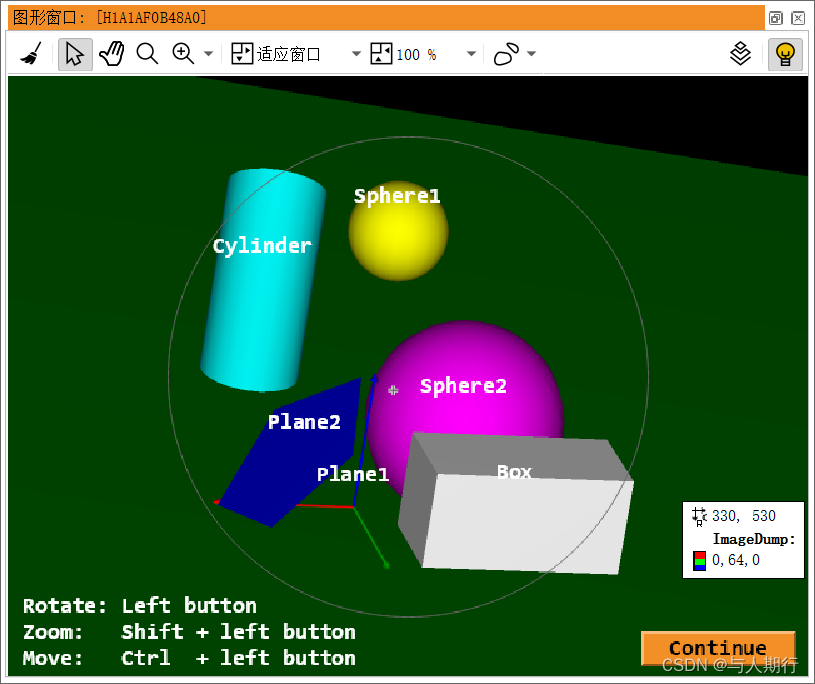Click the RGB color swatch showing 0, 64, 0
This screenshot has width=815, height=684.
coord(699,561)
